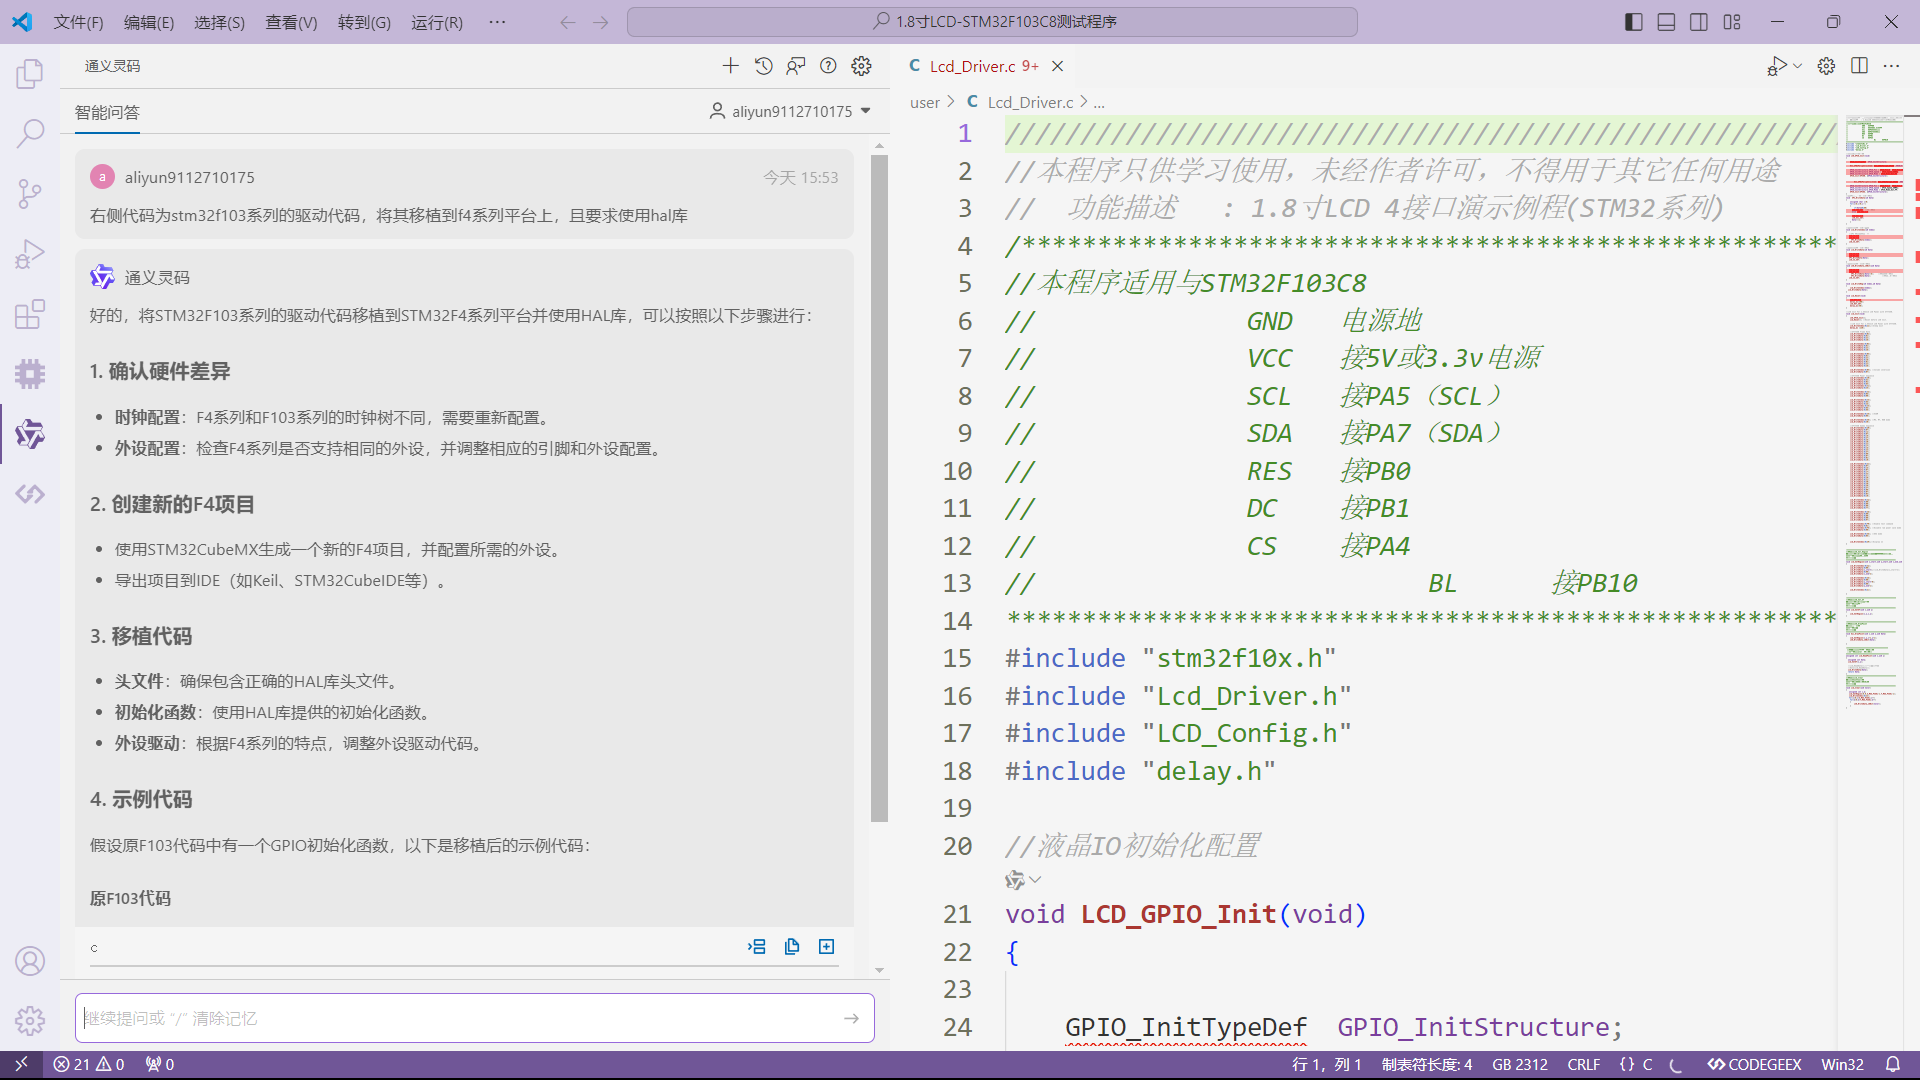Toggle bottom panel layout button
The width and height of the screenshot is (1920, 1080).
[1666, 22]
